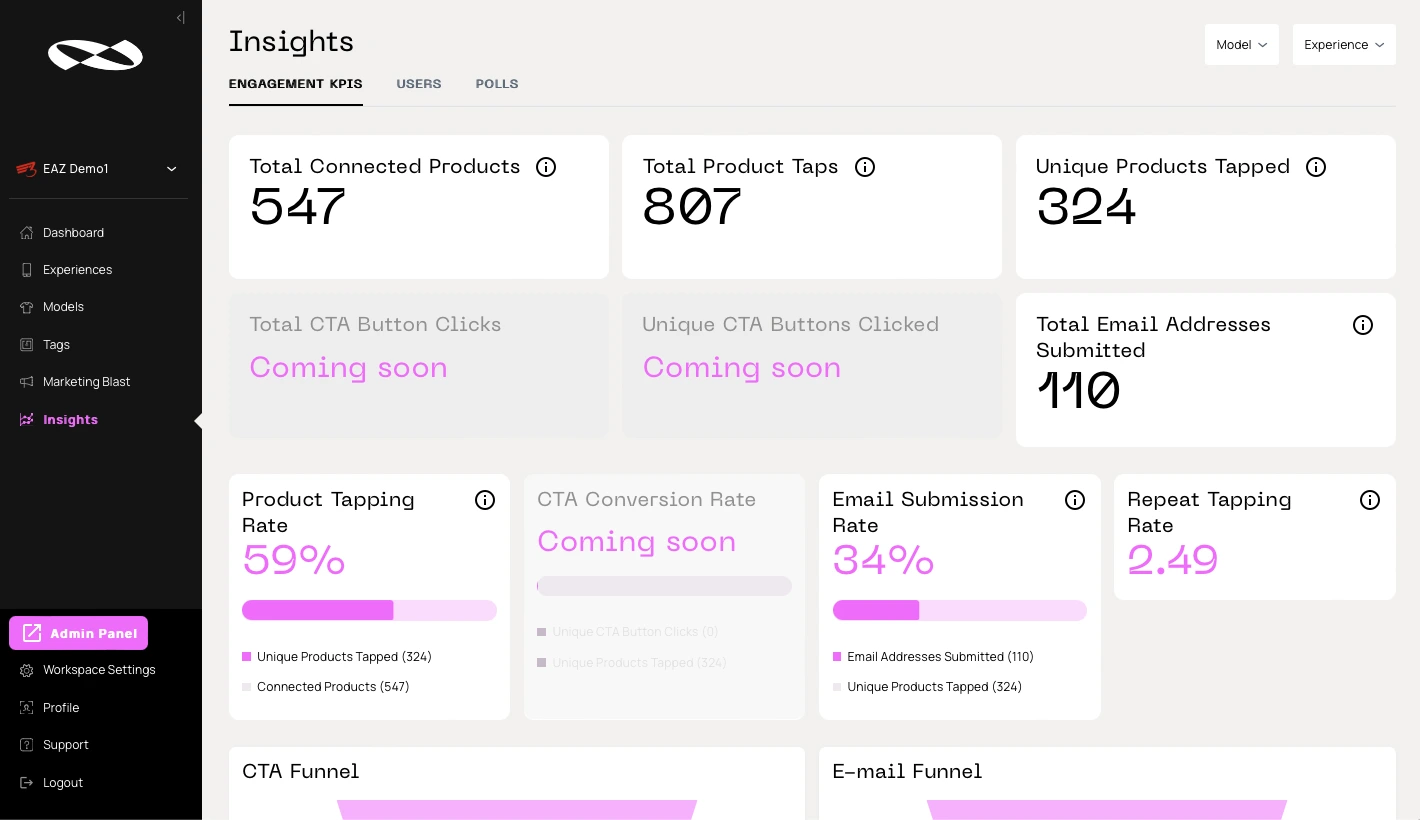
Task: Select the Marketing Blast megaphone icon
Action: pos(27,381)
